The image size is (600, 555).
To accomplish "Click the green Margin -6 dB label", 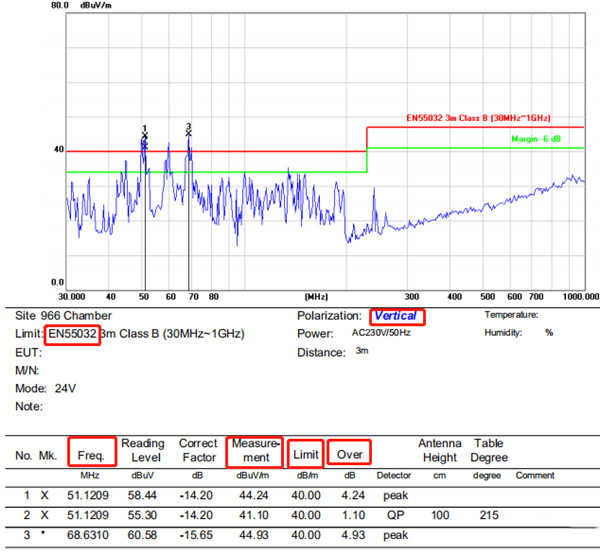I will tap(545, 139).
